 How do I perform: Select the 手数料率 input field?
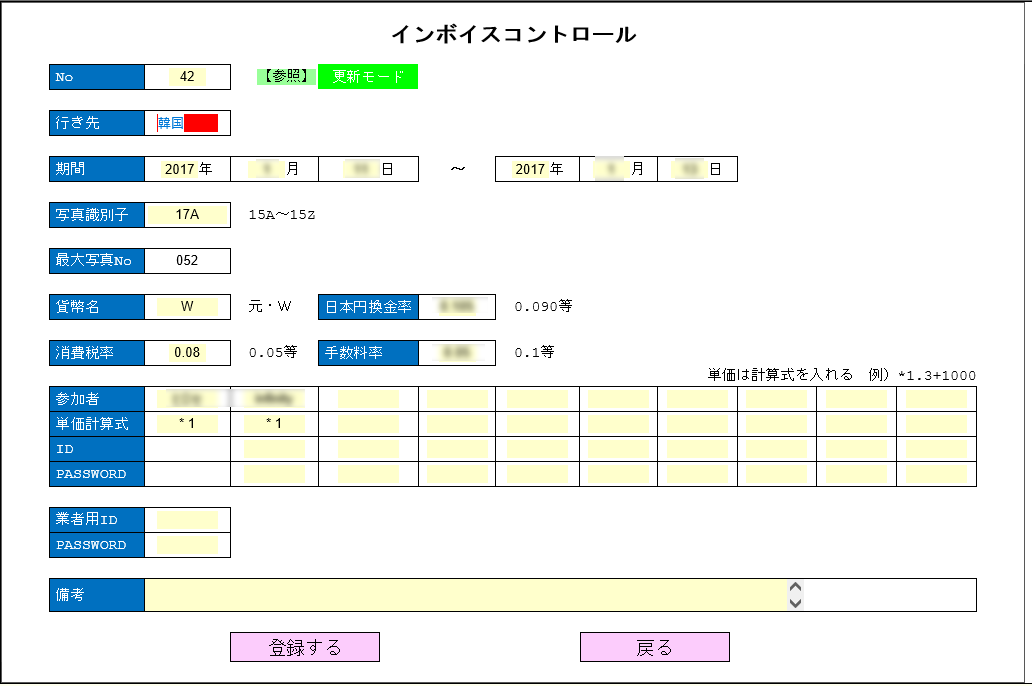click(456, 353)
